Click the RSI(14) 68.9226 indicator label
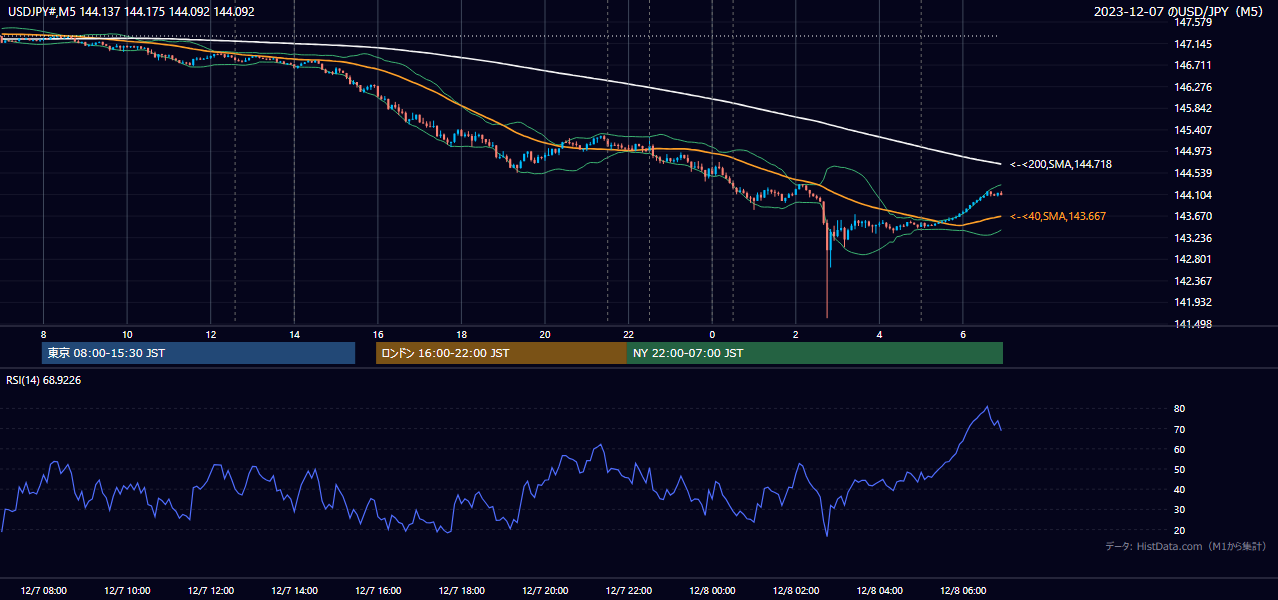The width and height of the screenshot is (1278, 600). [44, 380]
